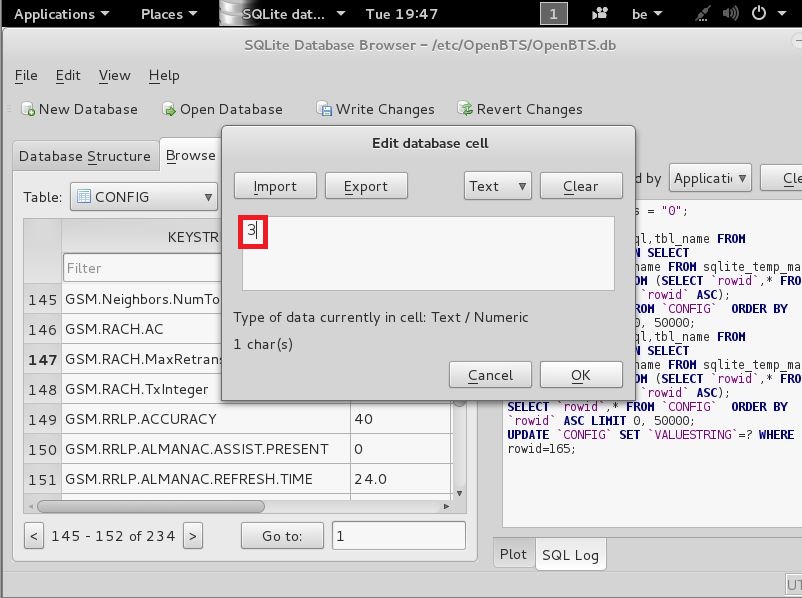Select row header 145
Image resolution: width=802 pixels, height=598 pixels.
42,299
